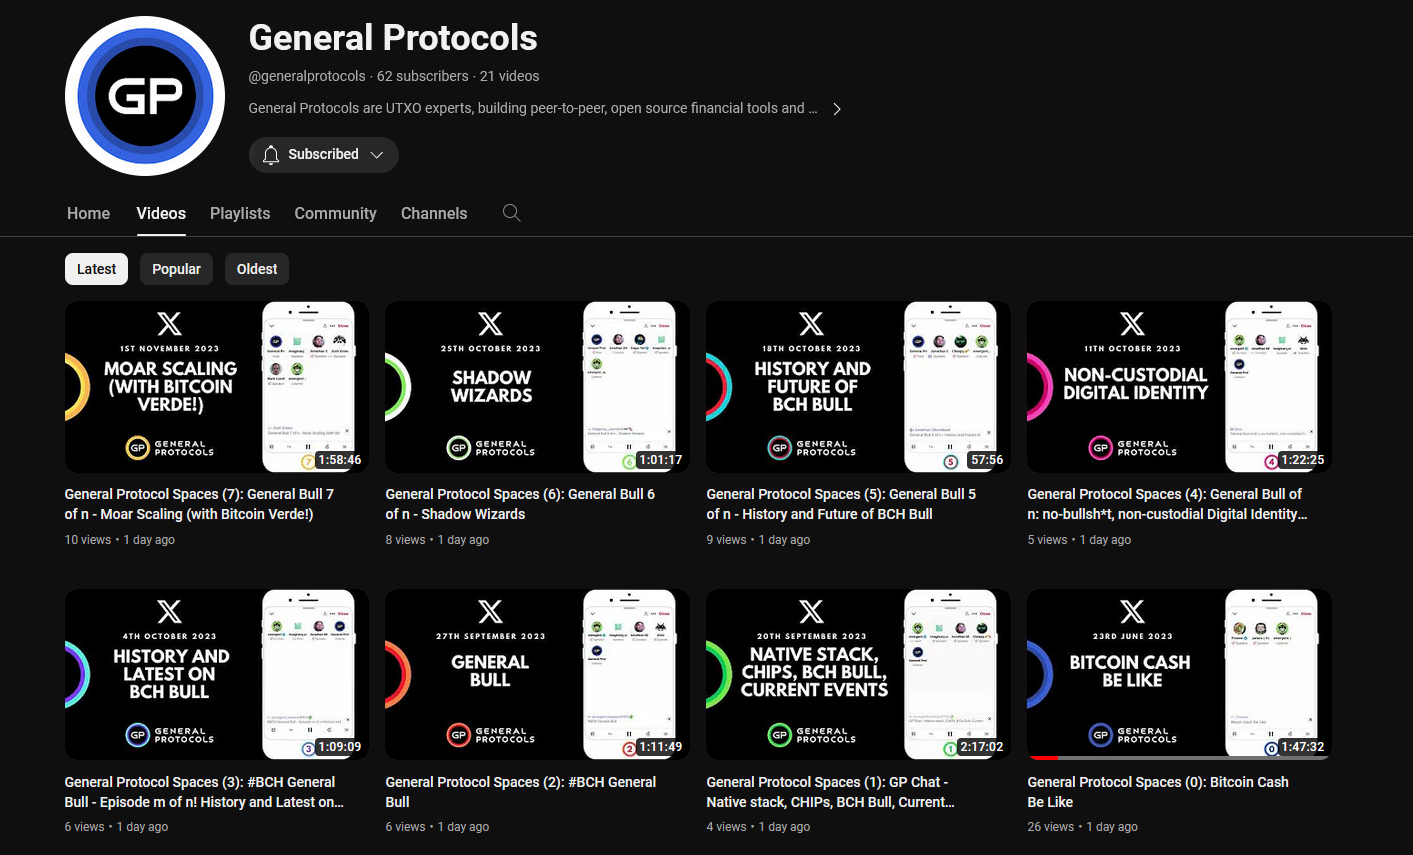Switch to the Playlists tab
Viewport: 1413px width, 855px height.
[x=240, y=213]
